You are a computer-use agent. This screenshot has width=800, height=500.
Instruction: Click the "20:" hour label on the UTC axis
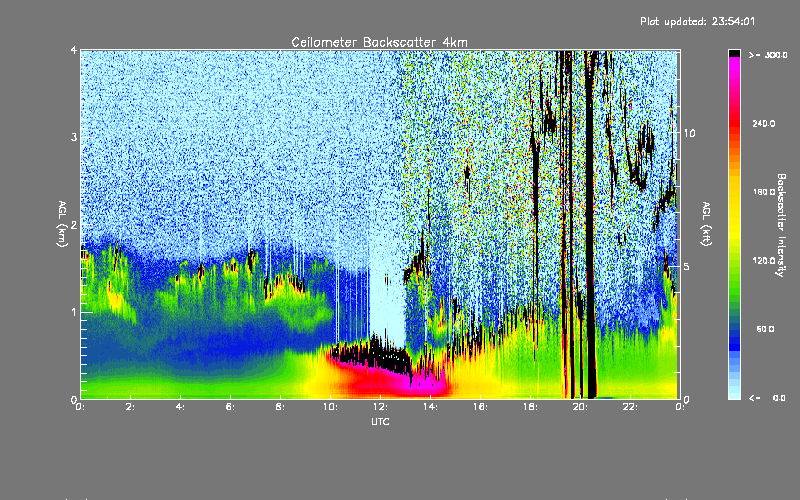click(580, 407)
